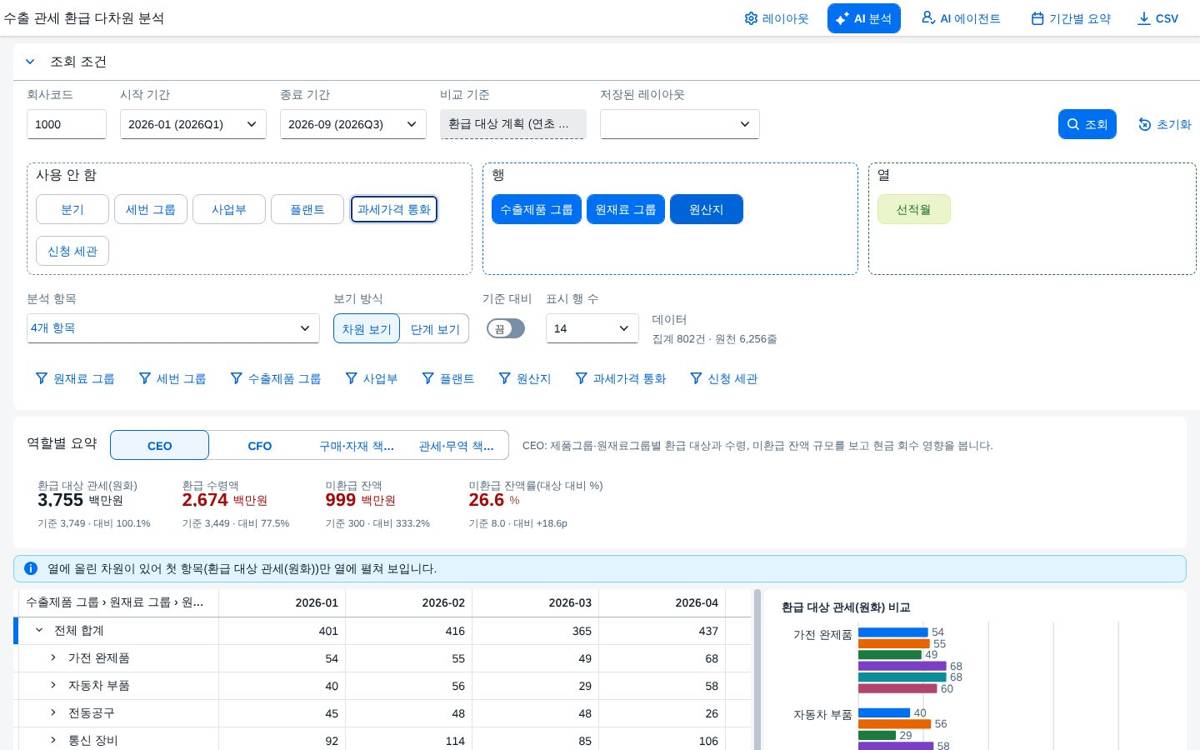Click the 원산지 row chip
The height and width of the screenshot is (750, 1200).
pyautogui.click(x=706, y=209)
